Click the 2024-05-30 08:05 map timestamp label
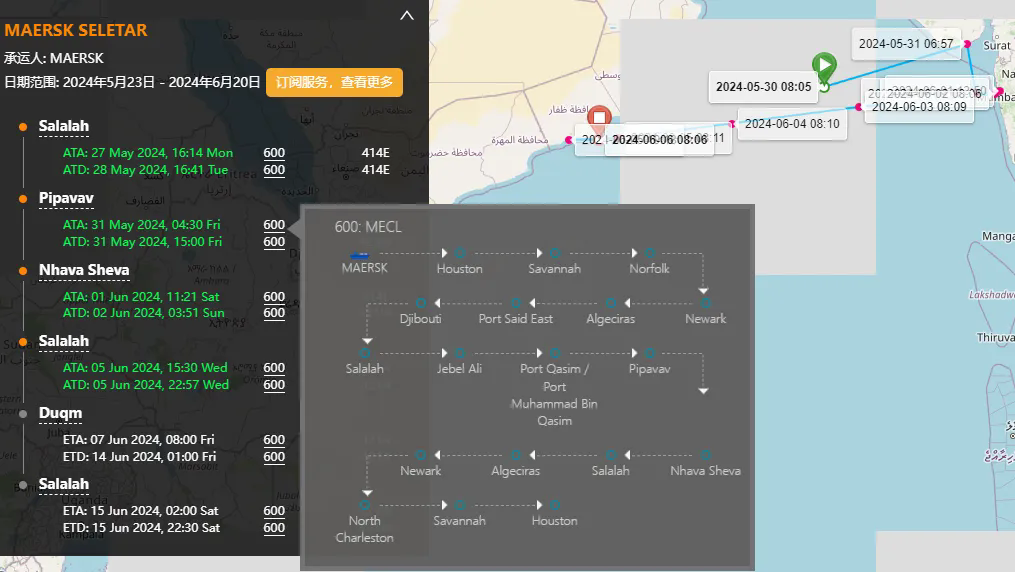1015x572 pixels. click(x=763, y=87)
